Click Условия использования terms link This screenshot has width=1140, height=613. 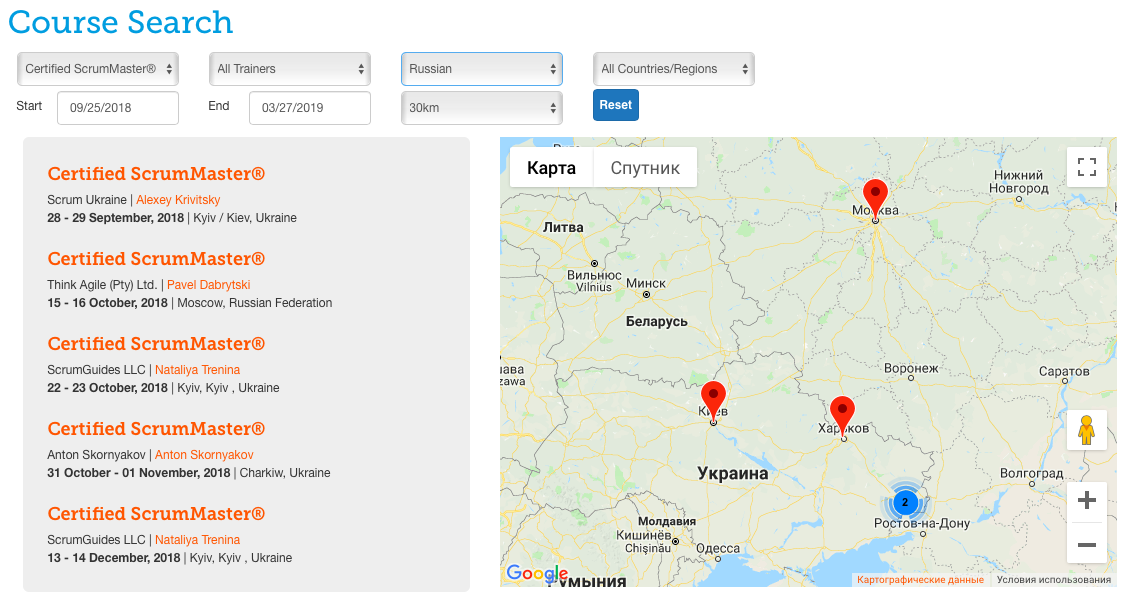tap(1053, 580)
